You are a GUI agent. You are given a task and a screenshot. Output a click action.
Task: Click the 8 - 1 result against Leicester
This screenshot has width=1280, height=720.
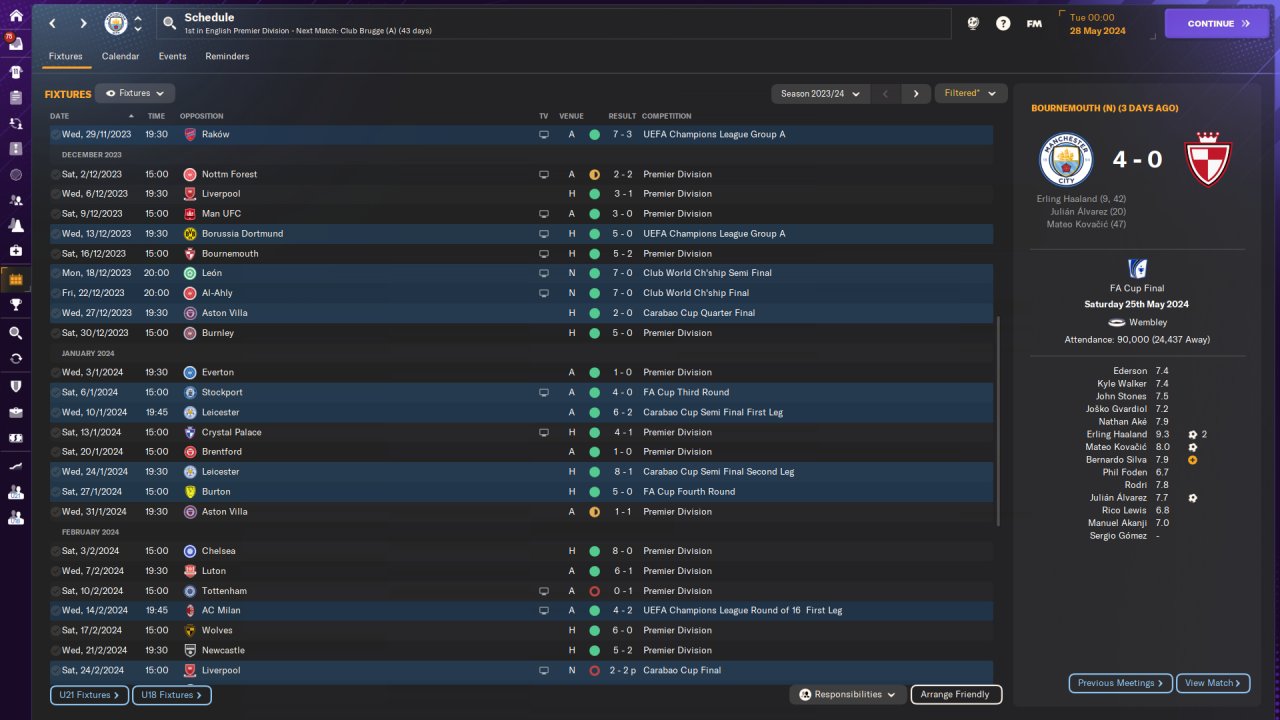tap(622, 472)
